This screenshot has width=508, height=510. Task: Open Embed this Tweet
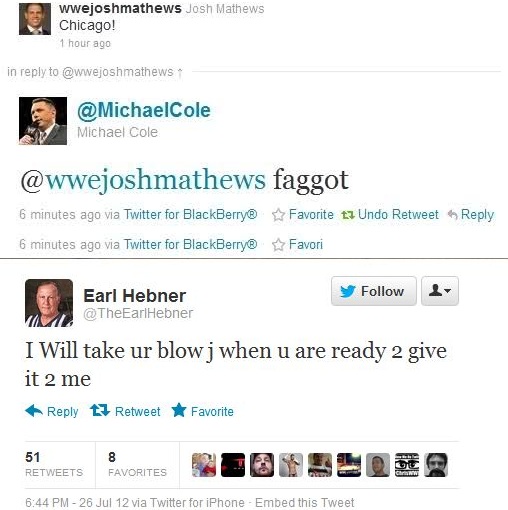(305, 503)
